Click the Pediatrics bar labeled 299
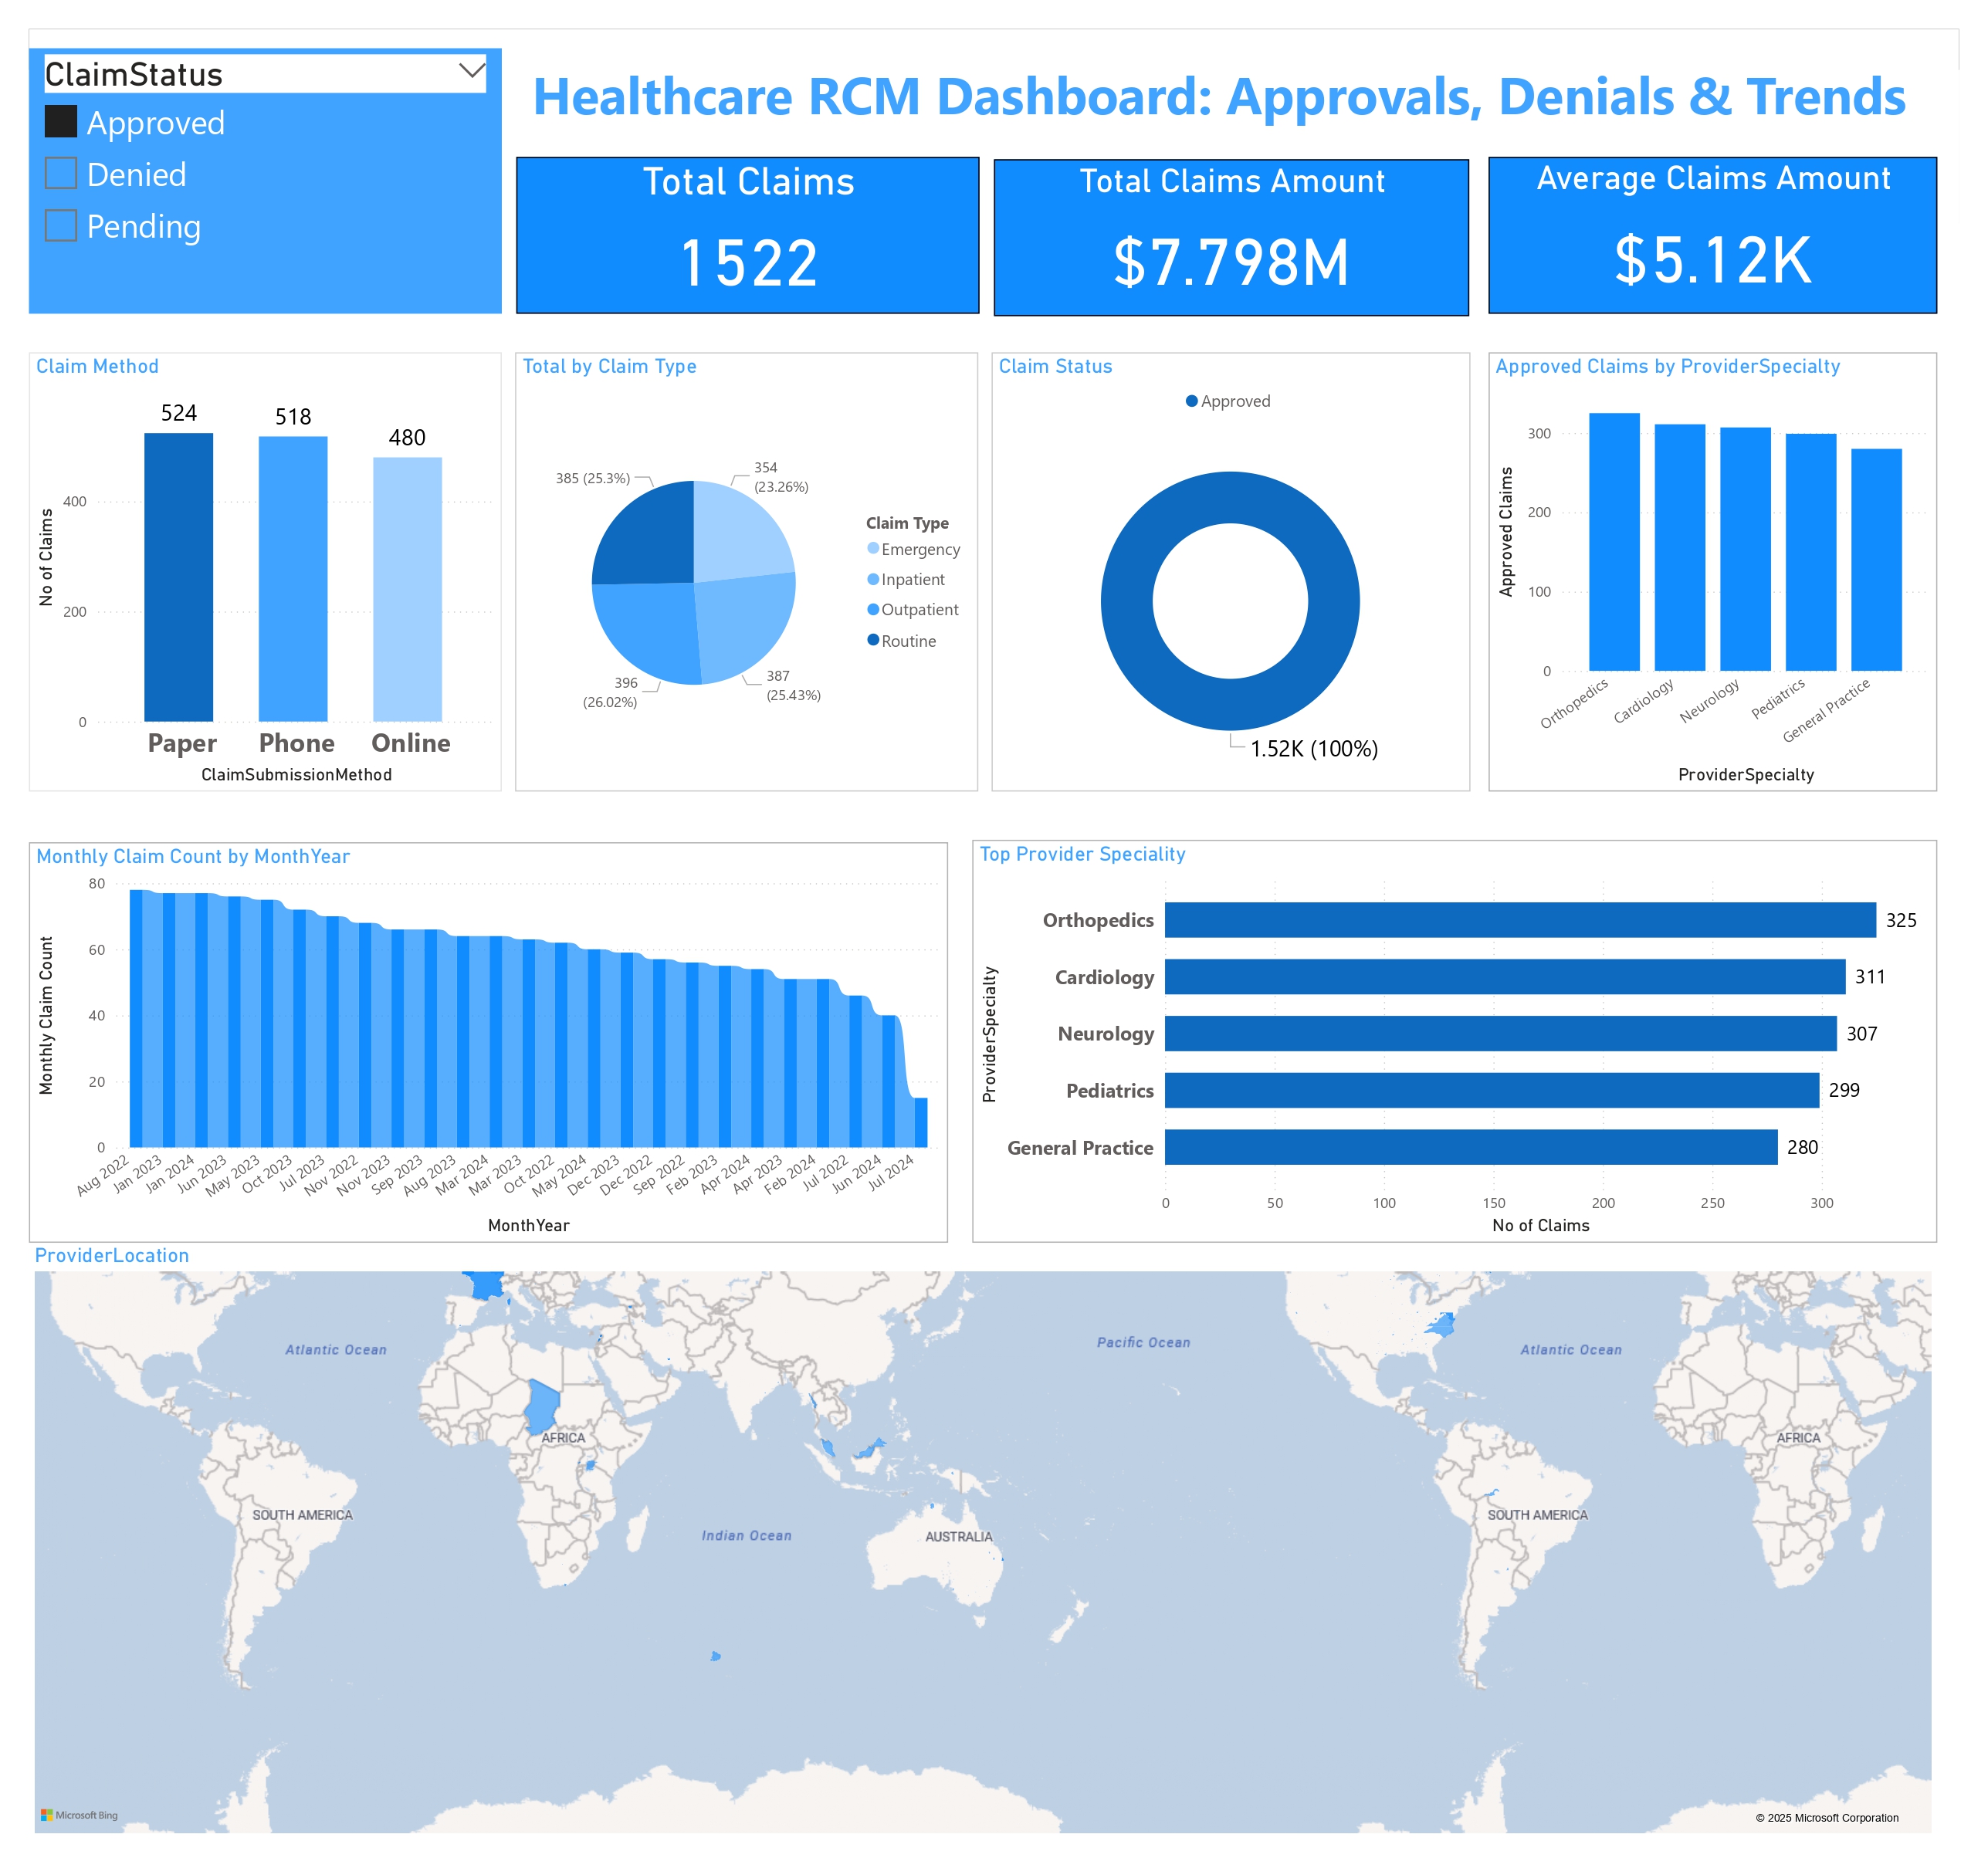Viewport: 1988px width, 1868px height. tap(1492, 1090)
